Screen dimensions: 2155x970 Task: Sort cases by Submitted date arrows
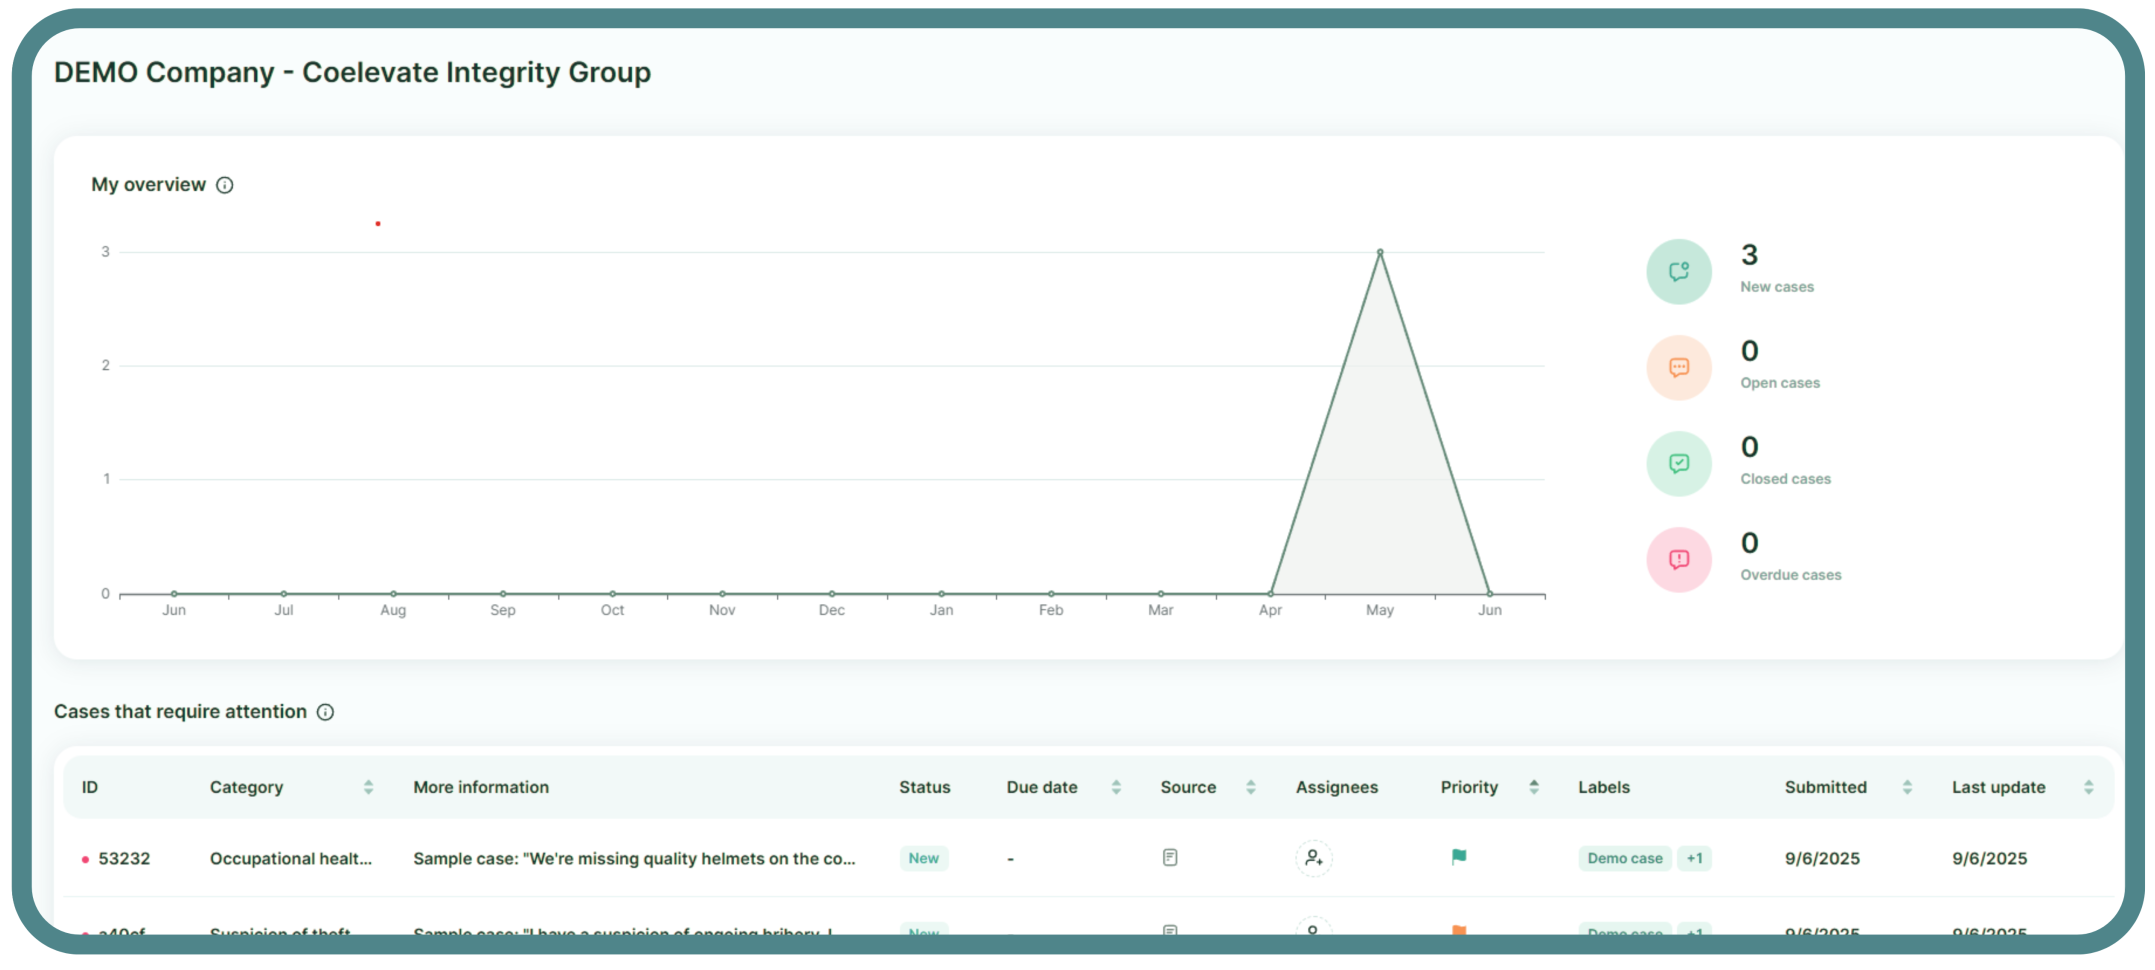click(x=1907, y=788)
